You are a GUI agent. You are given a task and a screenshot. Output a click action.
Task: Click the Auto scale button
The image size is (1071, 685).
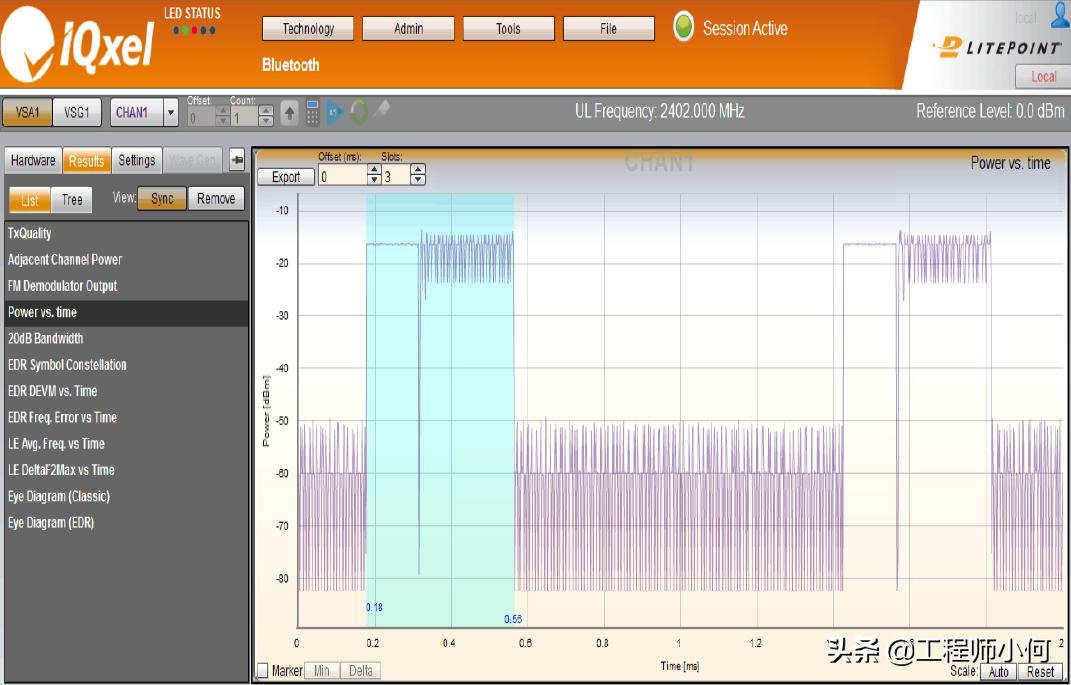999,672
